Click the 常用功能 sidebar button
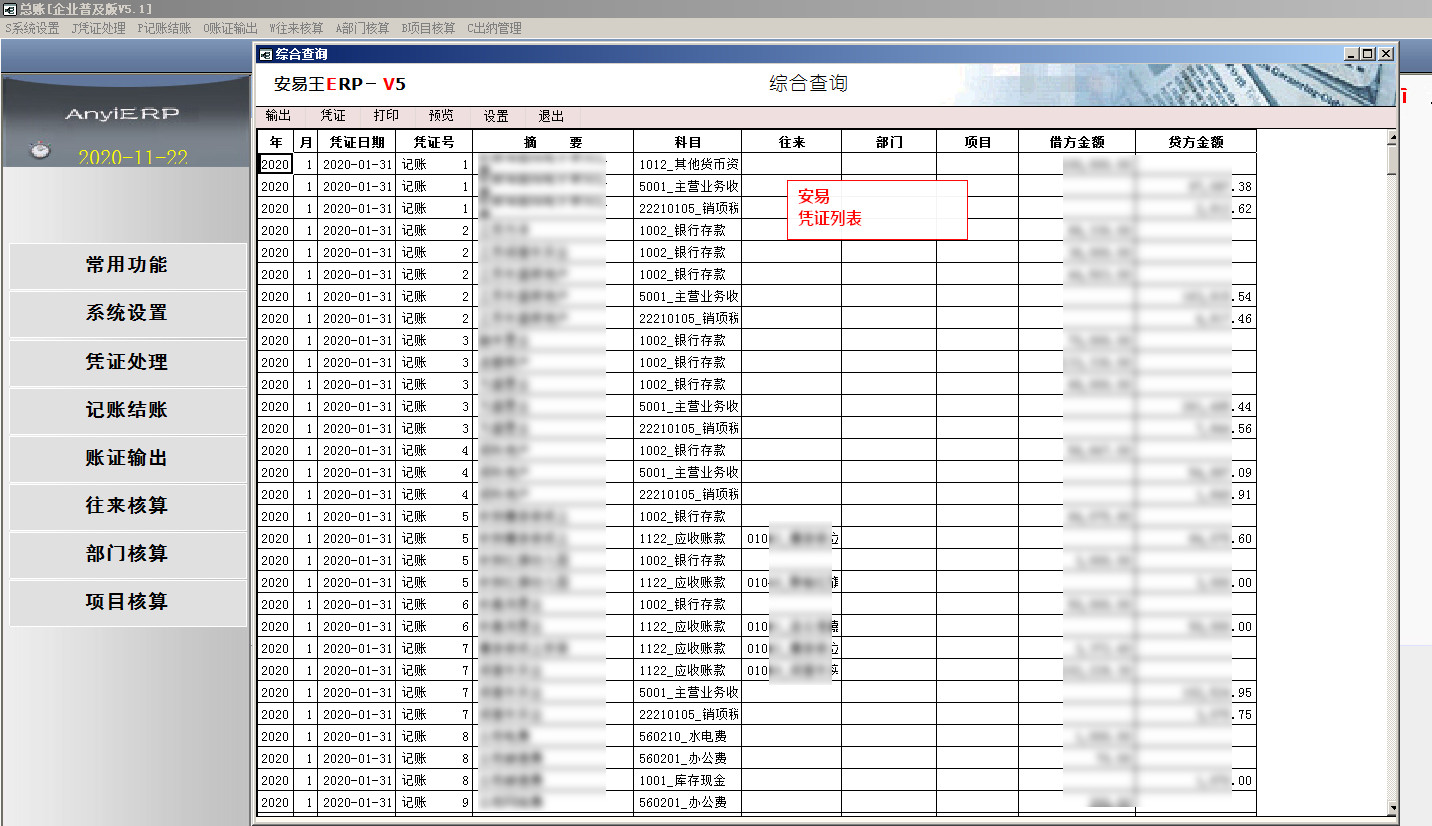 pyautogui.click(x=127, y=265)
